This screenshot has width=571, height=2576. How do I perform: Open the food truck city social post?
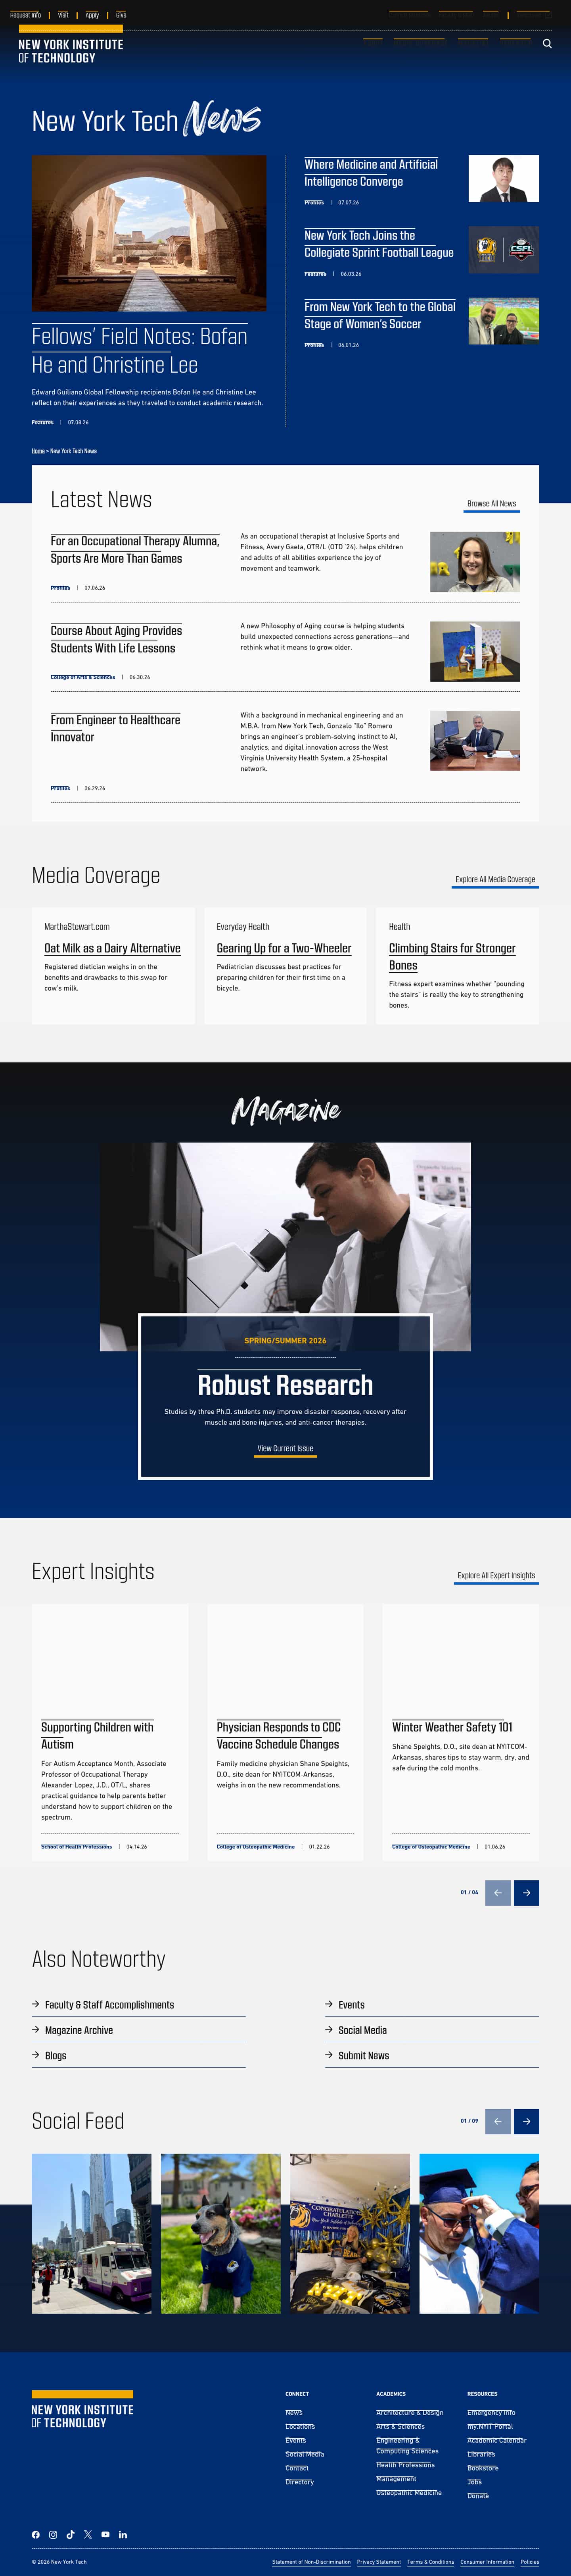pyautogui.click(x=91, y=2234)
